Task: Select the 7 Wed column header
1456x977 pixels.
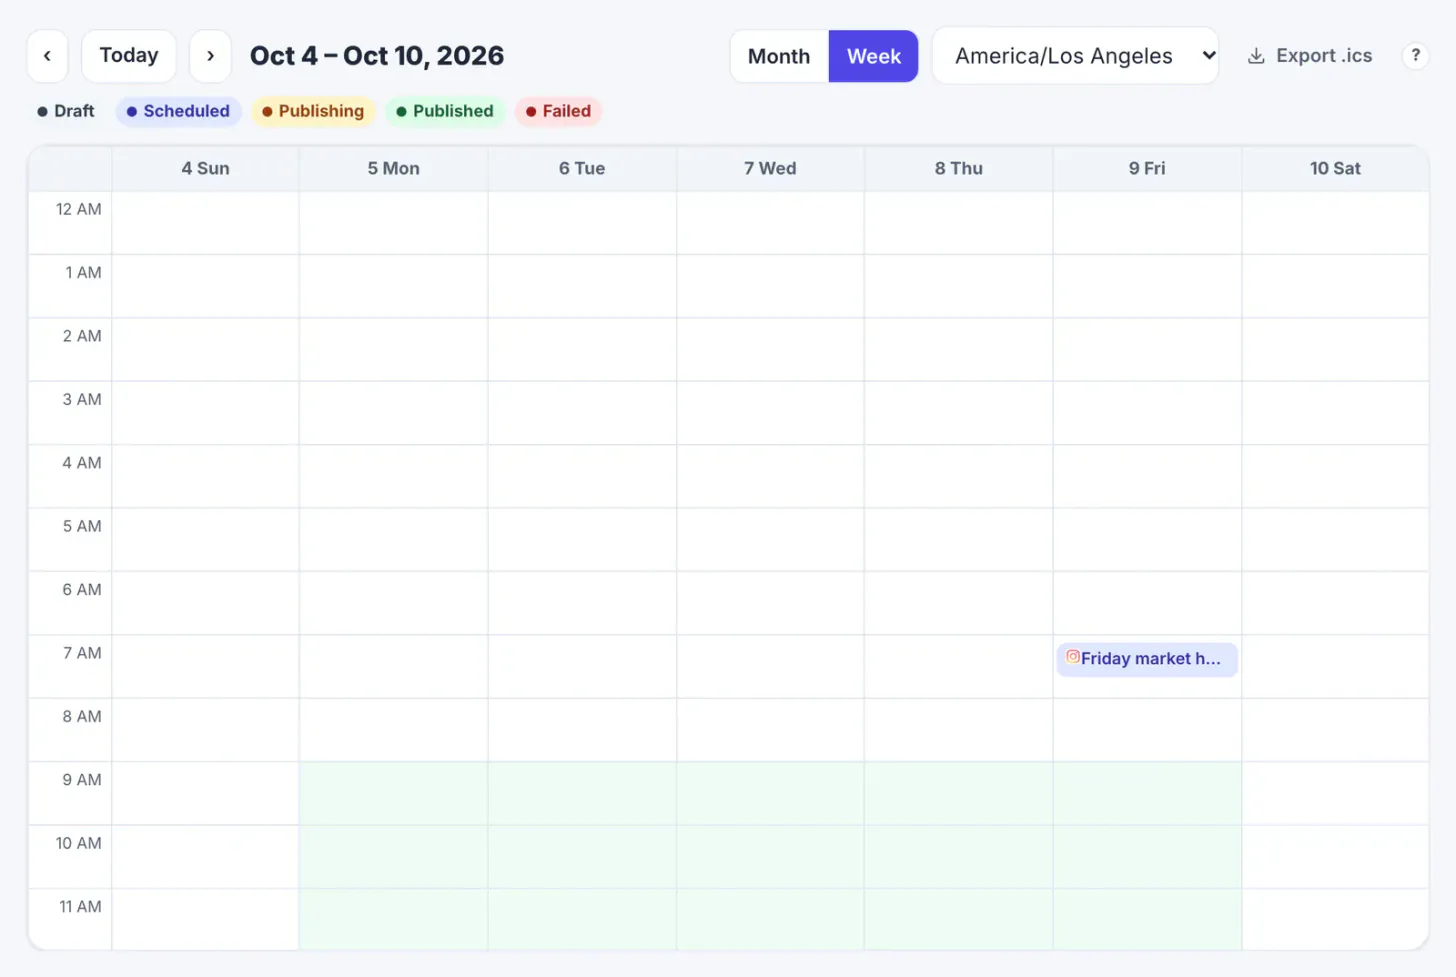Action: (770, 169)
